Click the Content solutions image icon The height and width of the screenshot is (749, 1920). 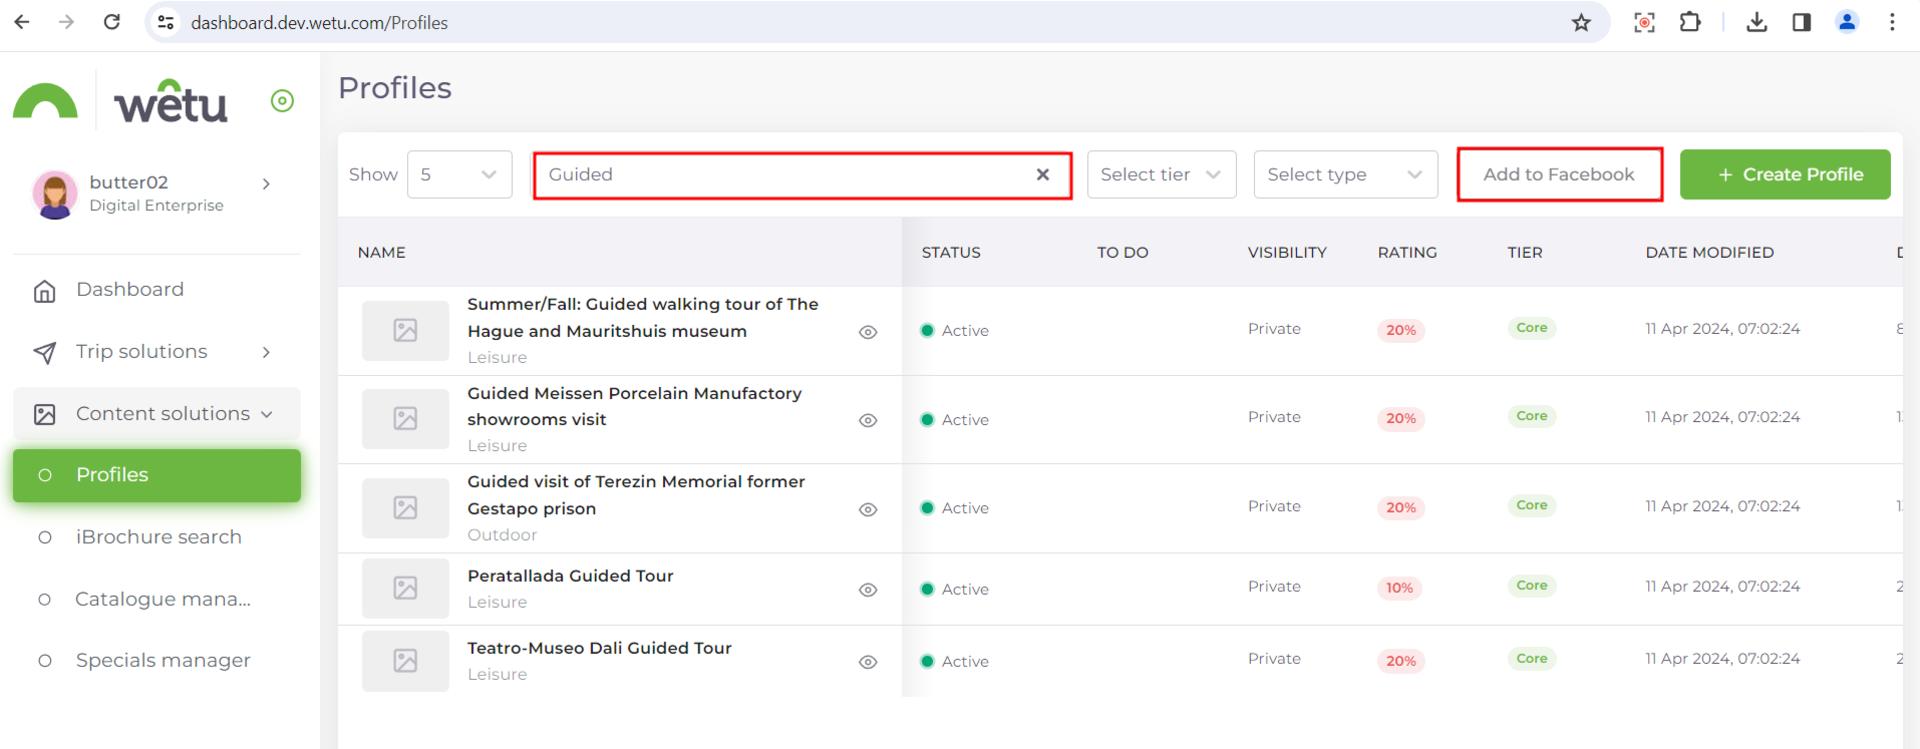tap(45, 414)
